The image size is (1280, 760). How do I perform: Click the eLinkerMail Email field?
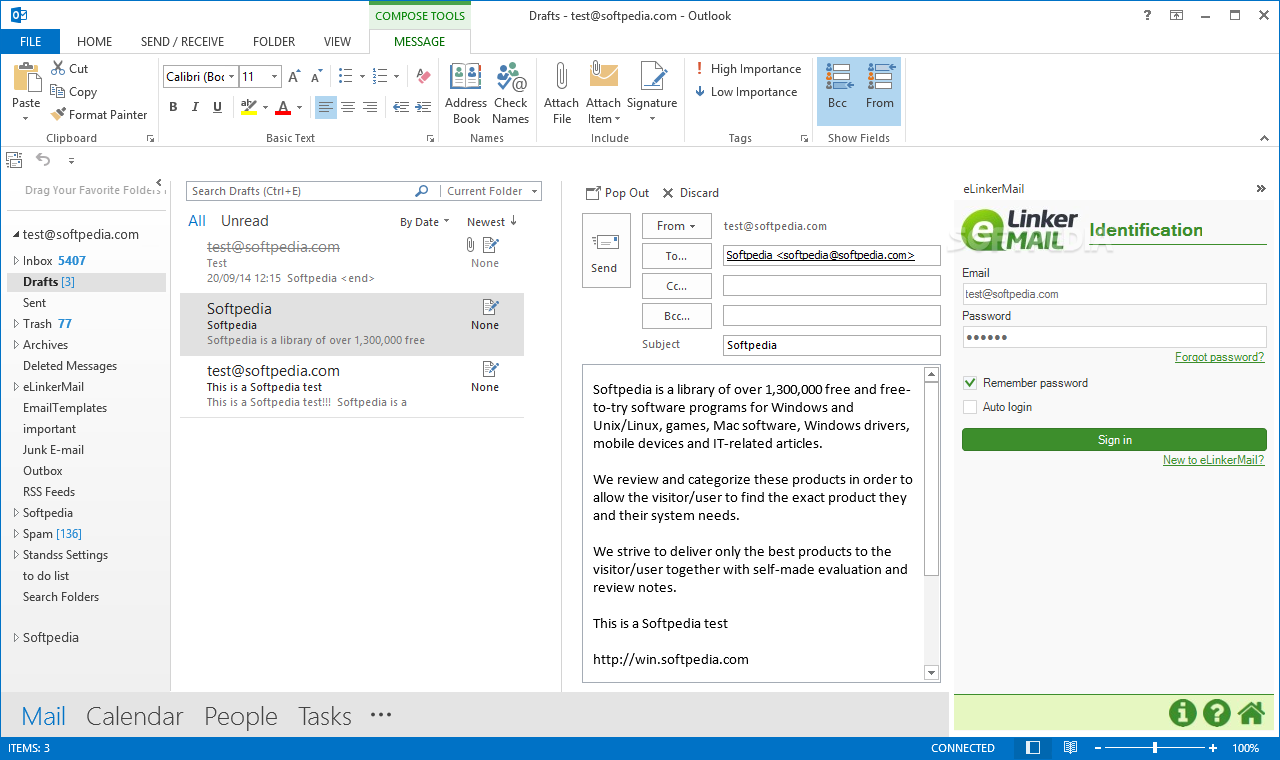click(x=1114, y=294)
